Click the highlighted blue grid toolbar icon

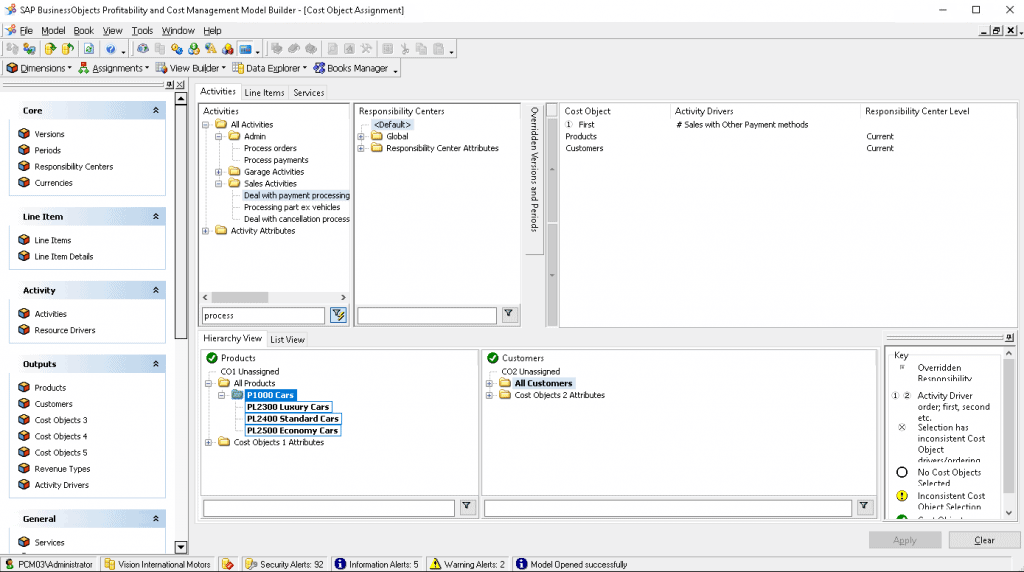tap(245, 49)
